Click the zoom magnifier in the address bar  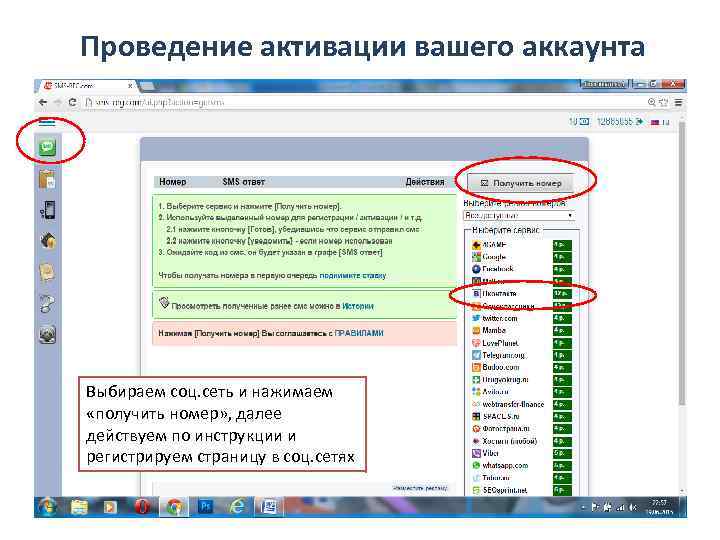[651, 102]
